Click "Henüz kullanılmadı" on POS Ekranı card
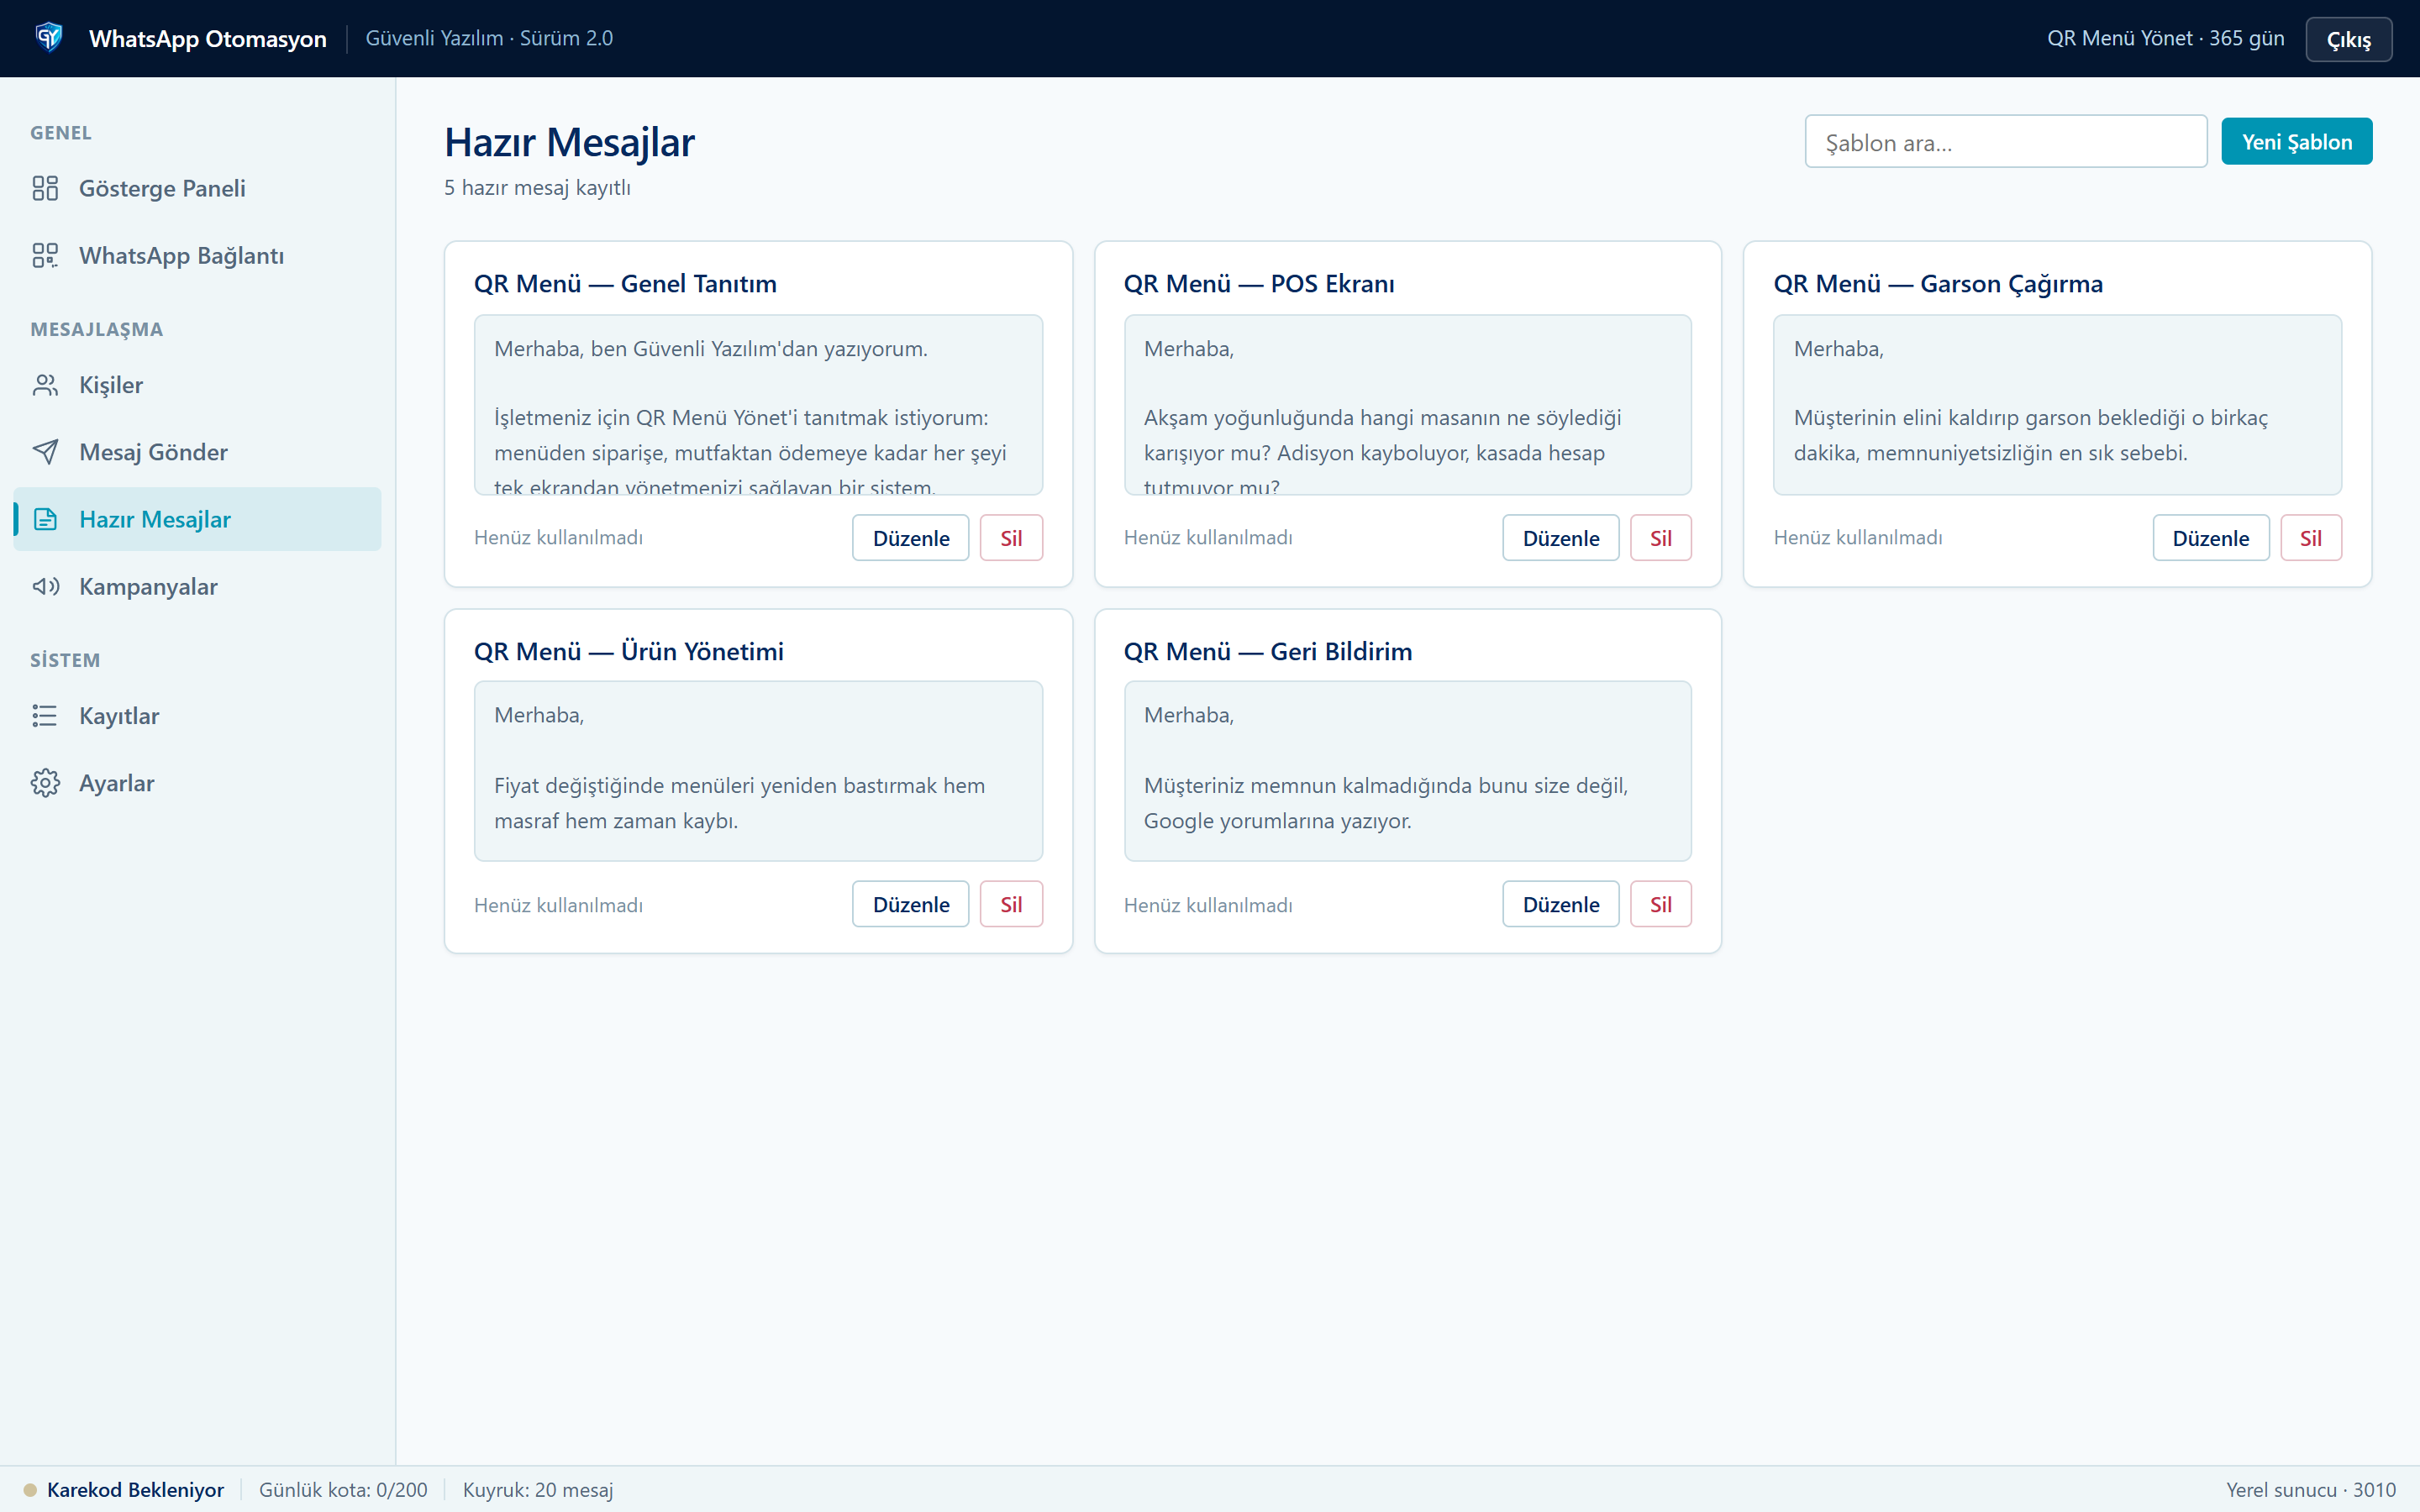 1208,538
